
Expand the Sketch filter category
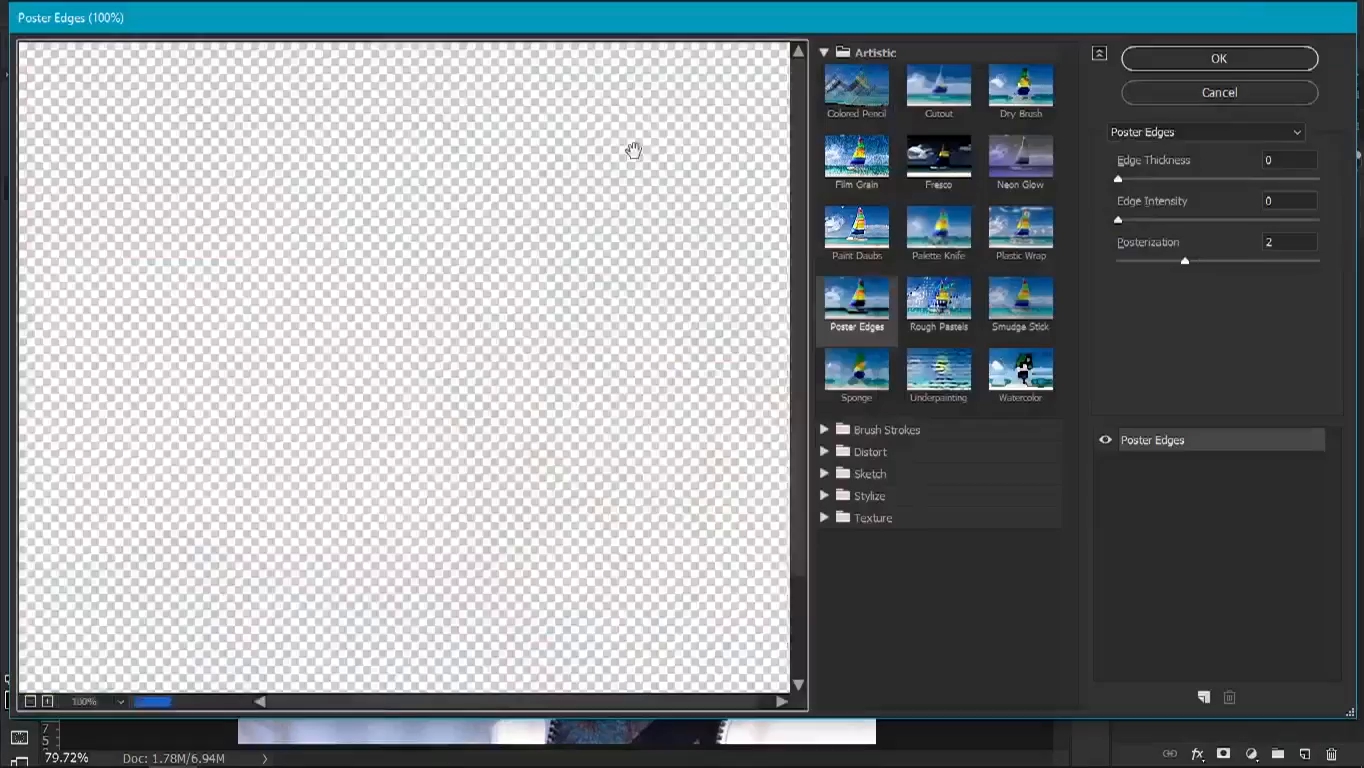824,474
